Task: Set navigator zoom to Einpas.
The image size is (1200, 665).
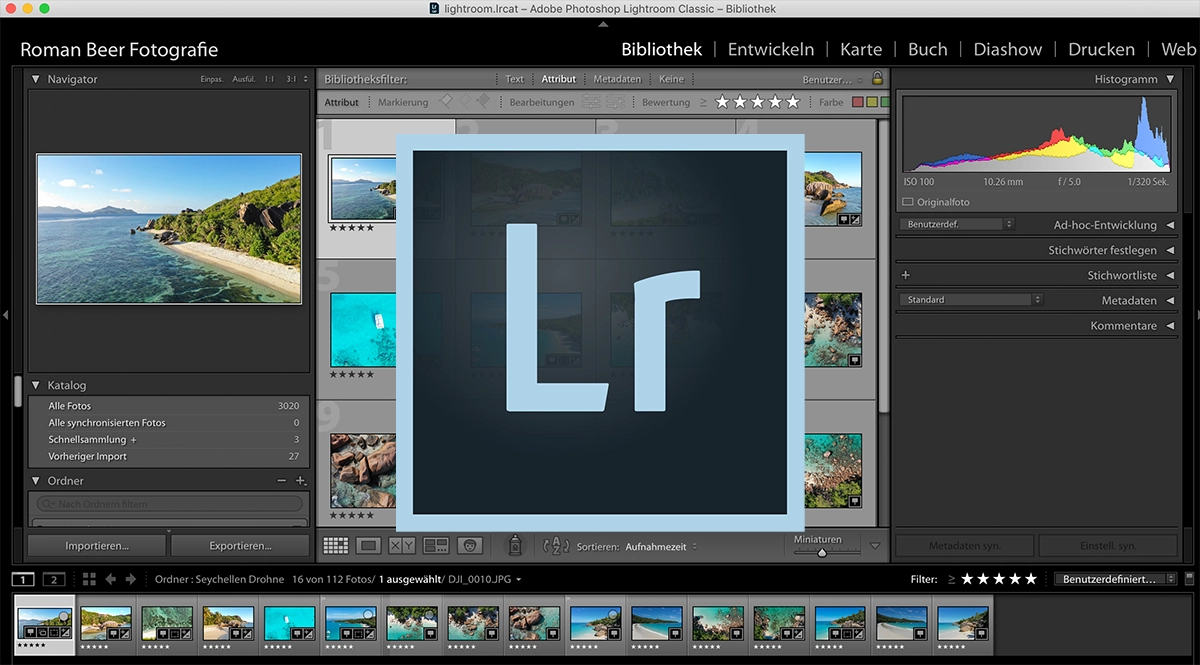Action: coord(211,79)
